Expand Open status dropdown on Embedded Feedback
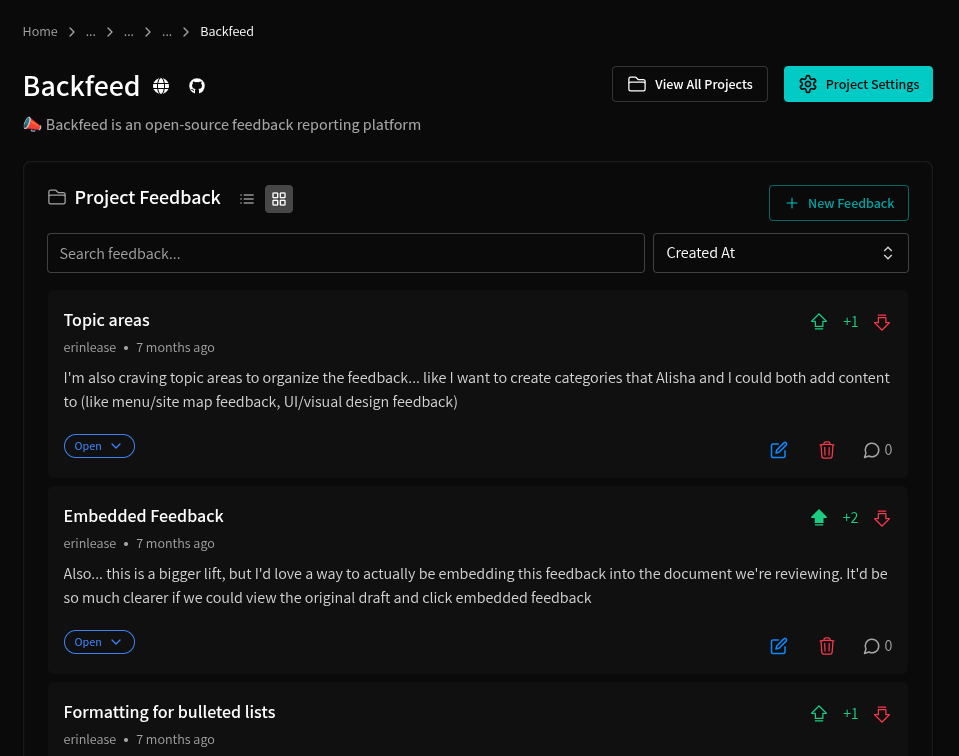The height and width of the screenshot is (756, 959). pos(99,642)
